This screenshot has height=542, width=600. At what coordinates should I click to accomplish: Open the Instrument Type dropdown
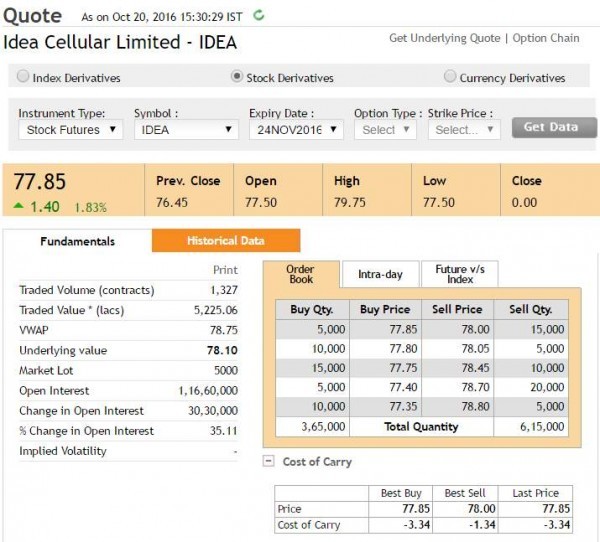point(71,130)
